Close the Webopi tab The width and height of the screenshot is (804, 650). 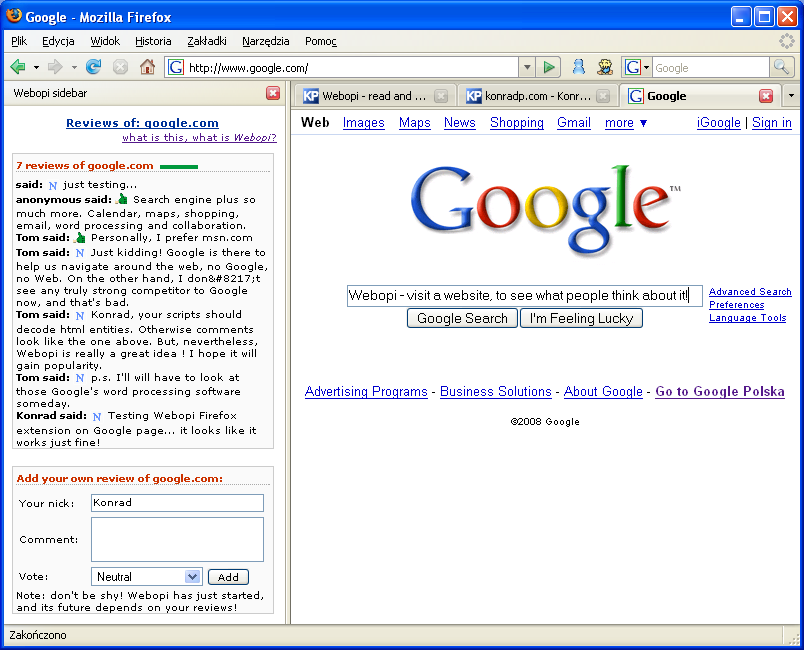pyautogui.click(x=440, y=96)
